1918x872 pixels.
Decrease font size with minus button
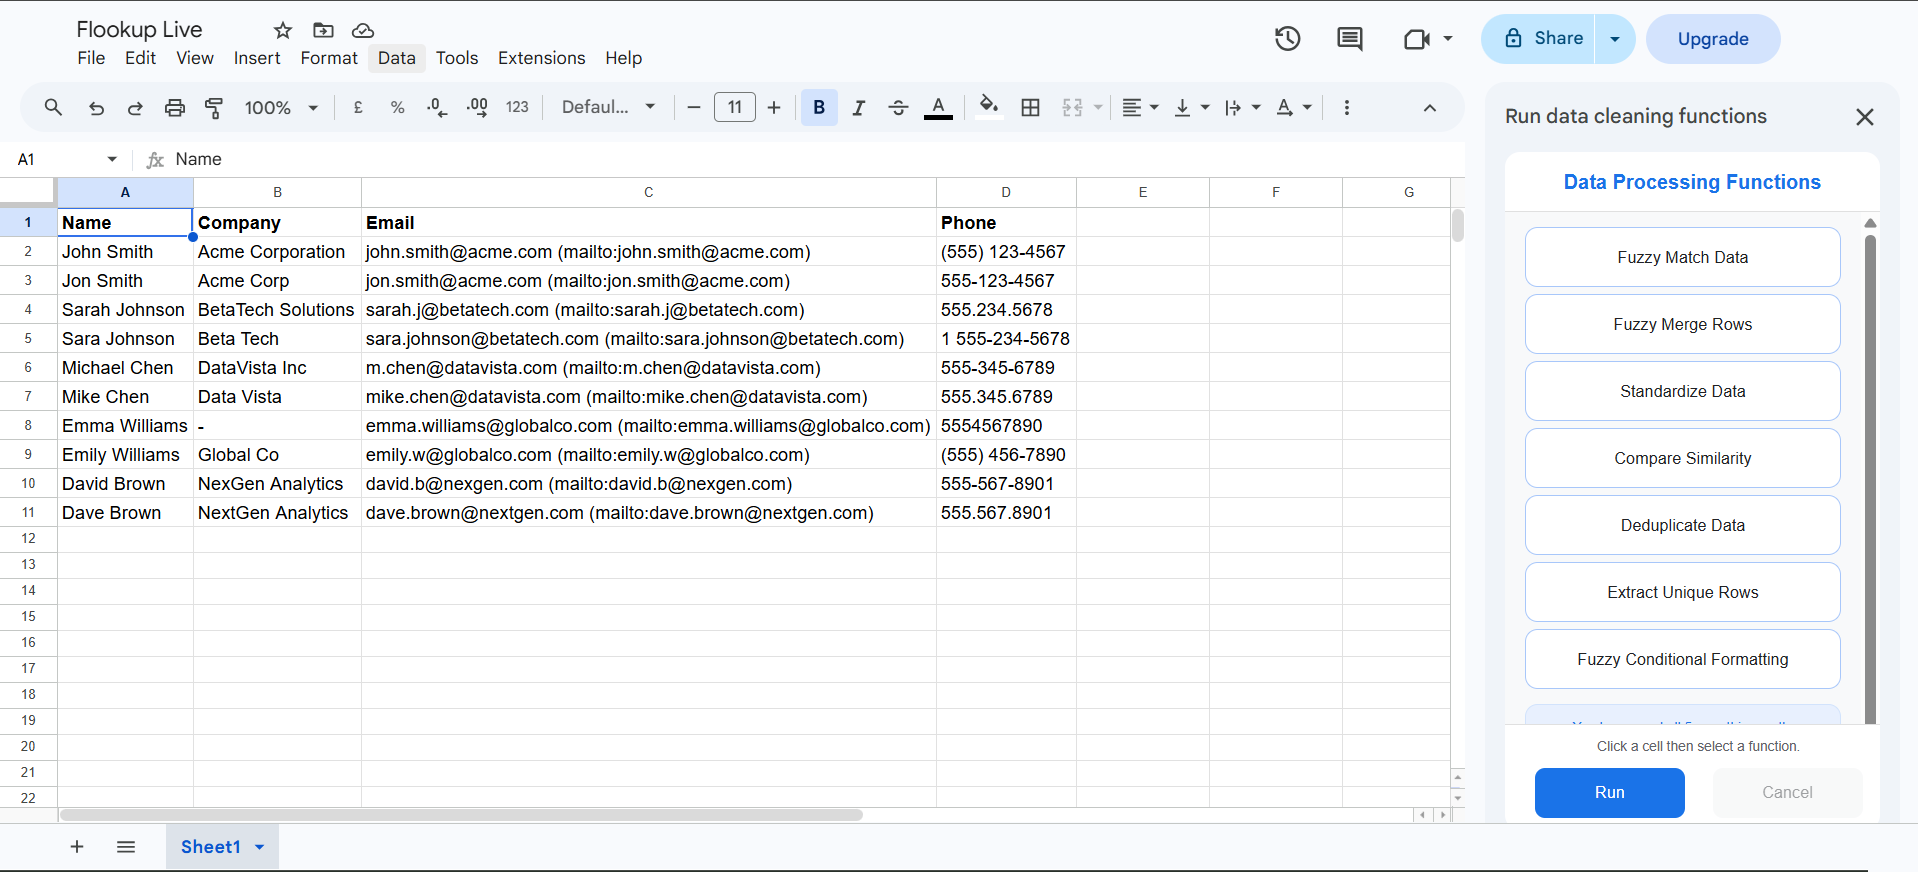694,107
